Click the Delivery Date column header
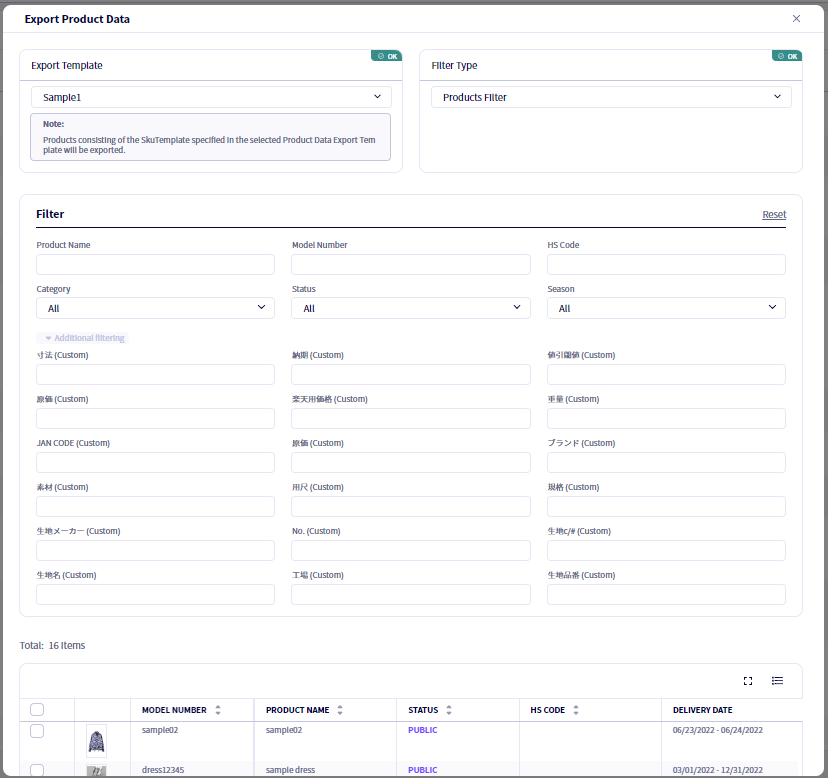This screenshot has height=778, width=828. tap(702, 710)
